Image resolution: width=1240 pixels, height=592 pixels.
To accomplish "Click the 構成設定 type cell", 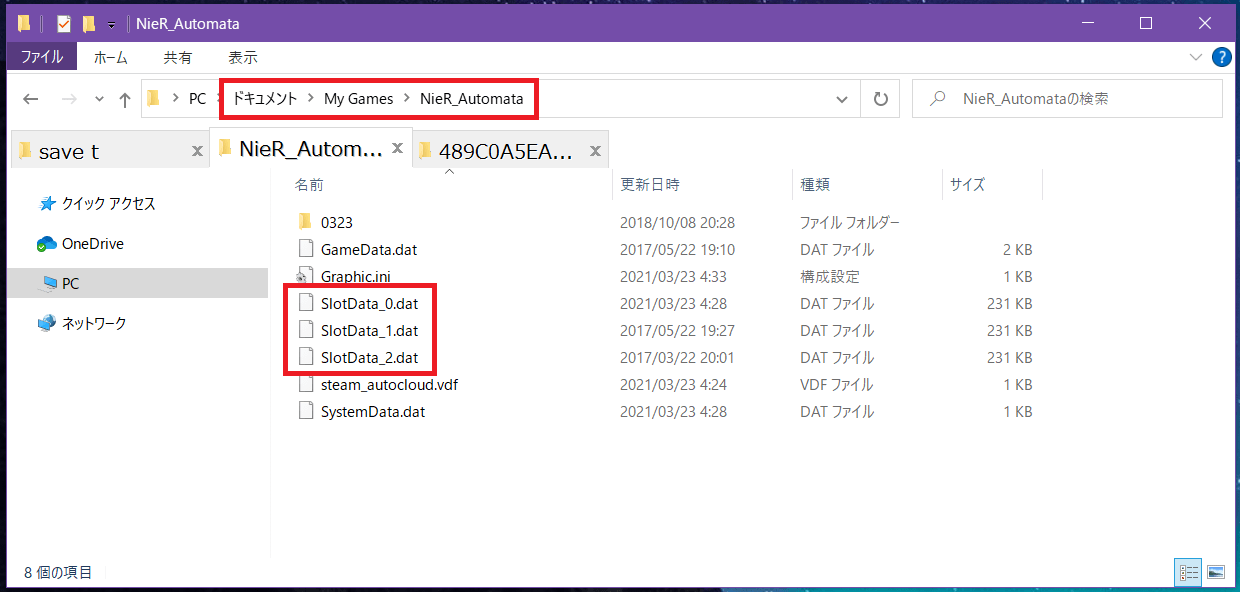I will pos(829,276).
